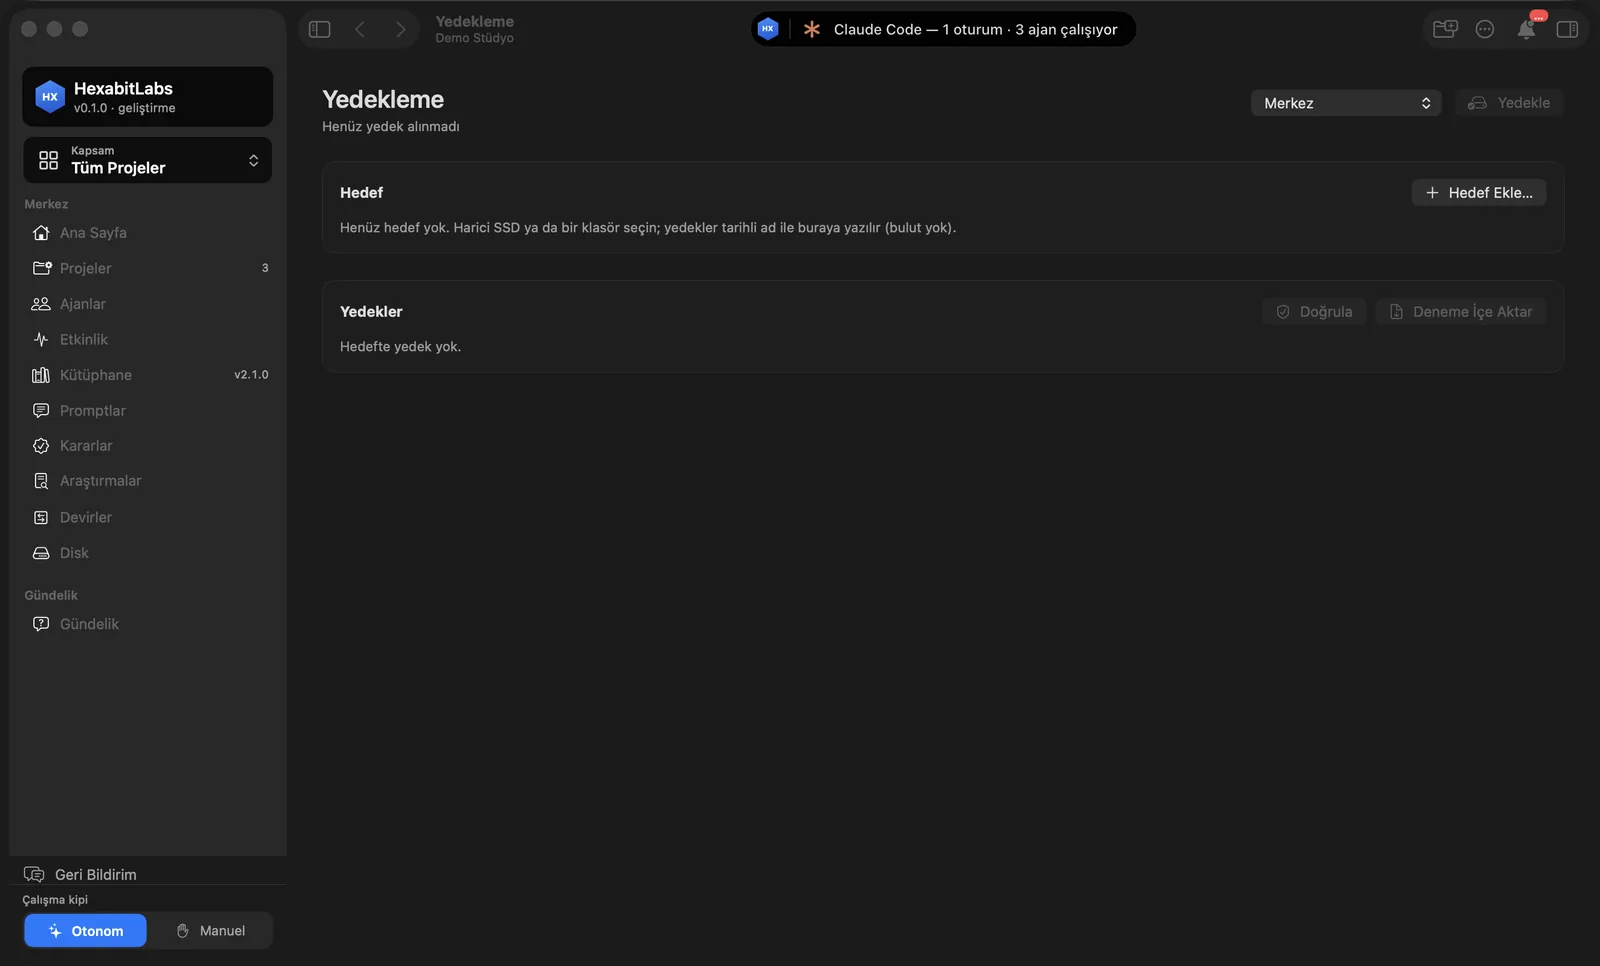This screenshot has height=966, width=1600.
Task: Open the chat bubble icon in toolbar
Action: click(1485, 29)
